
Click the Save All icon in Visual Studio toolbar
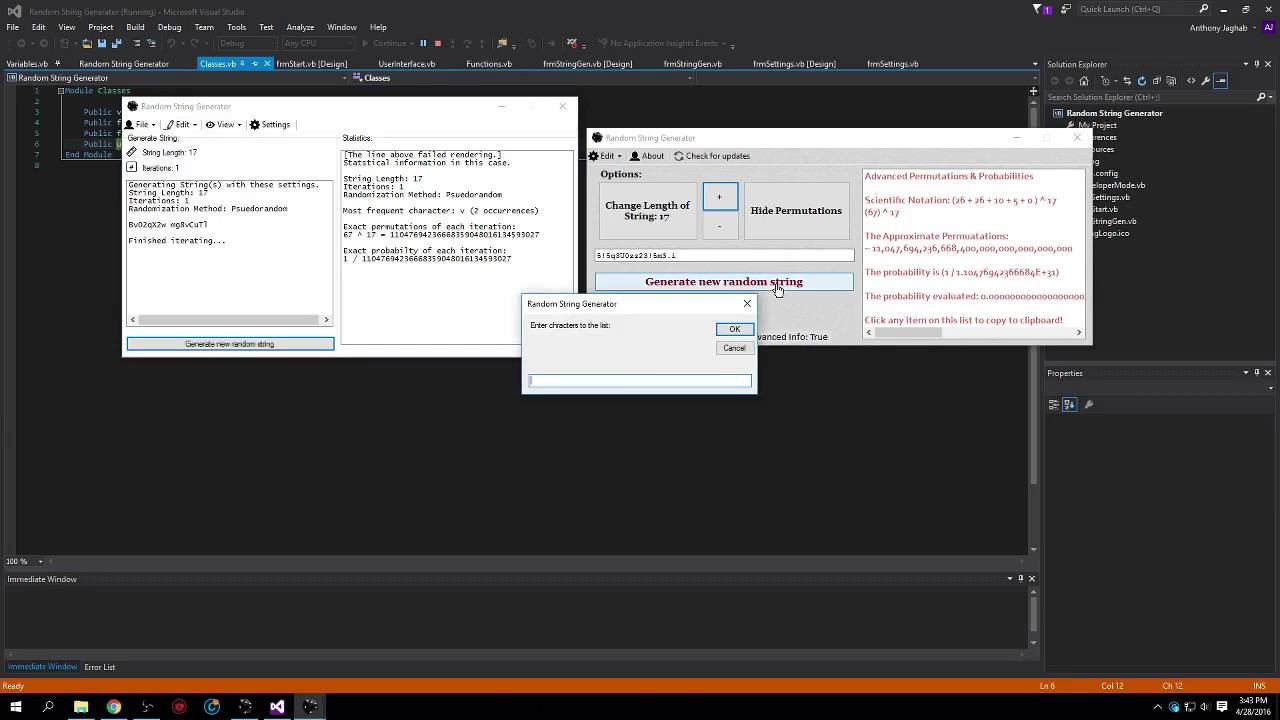pos(116,43)
